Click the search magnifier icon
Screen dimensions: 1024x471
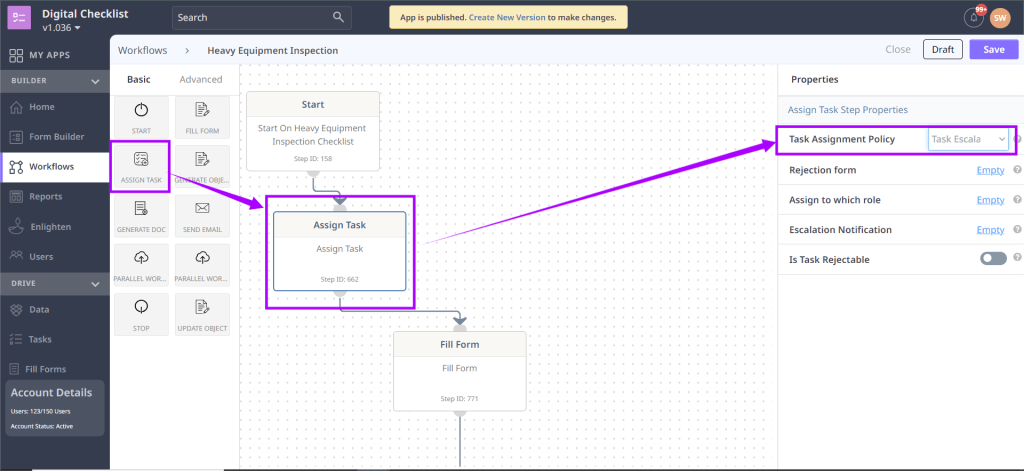339,17
